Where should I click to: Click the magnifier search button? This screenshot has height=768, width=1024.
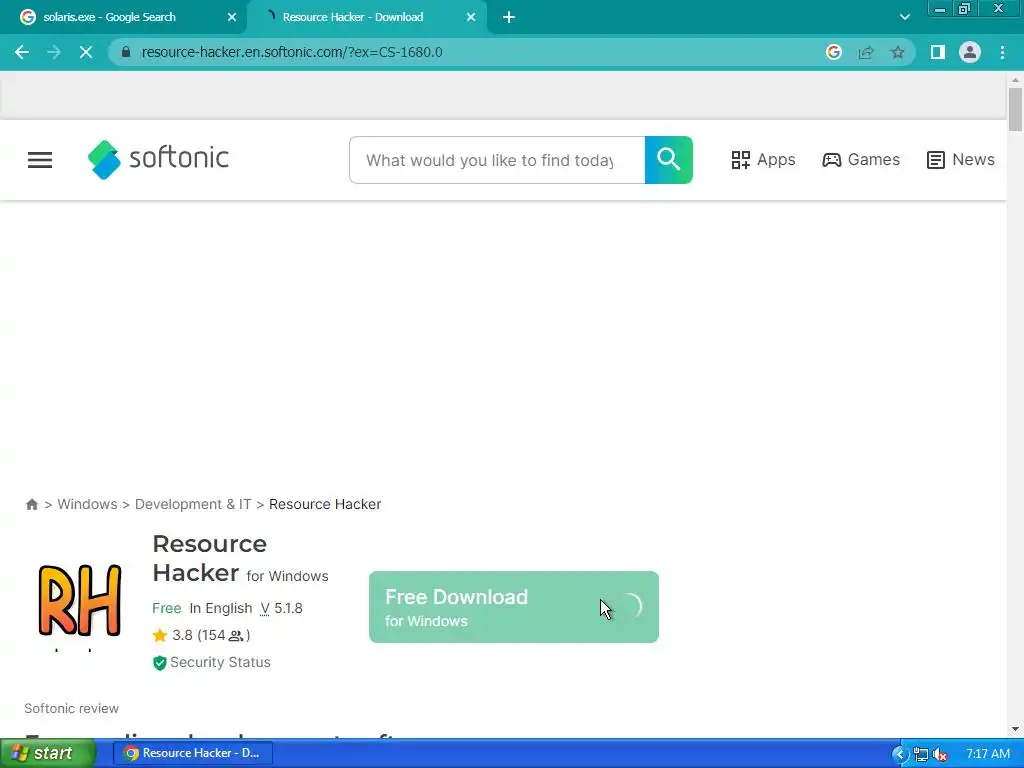pos(669,160)
